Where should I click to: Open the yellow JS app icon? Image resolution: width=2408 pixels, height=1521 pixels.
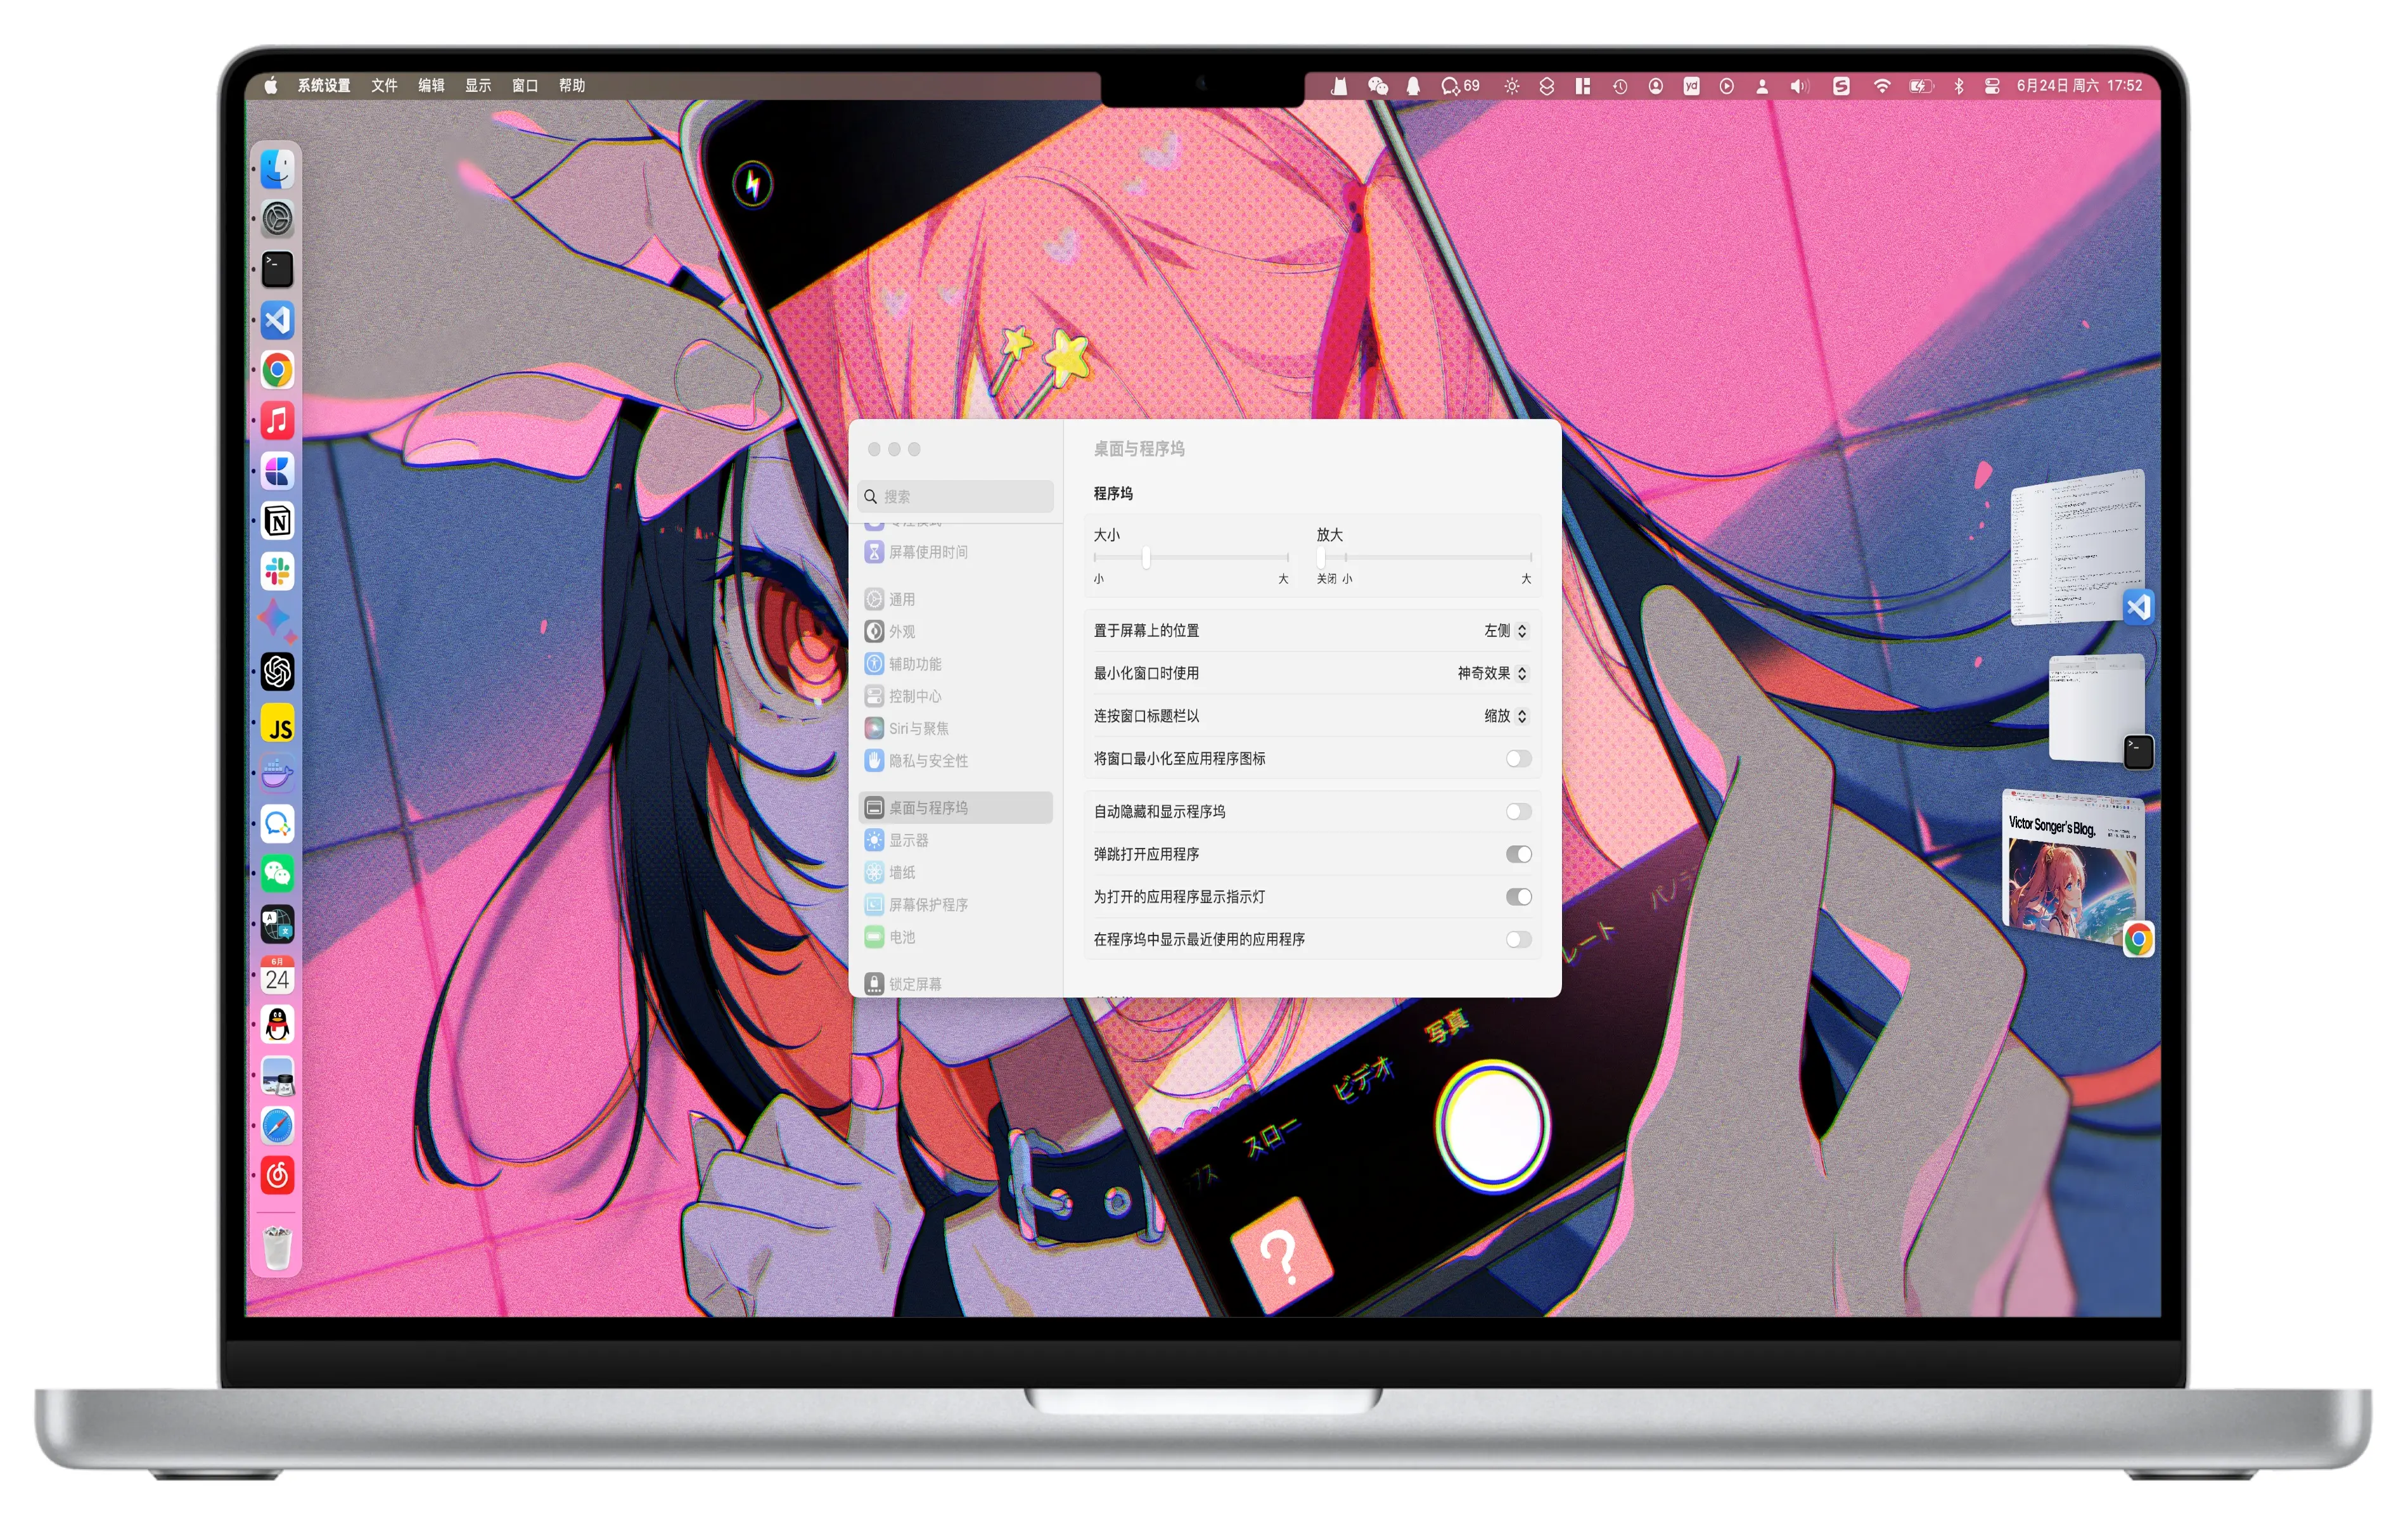pyautogui.click(x=277, y=723)
